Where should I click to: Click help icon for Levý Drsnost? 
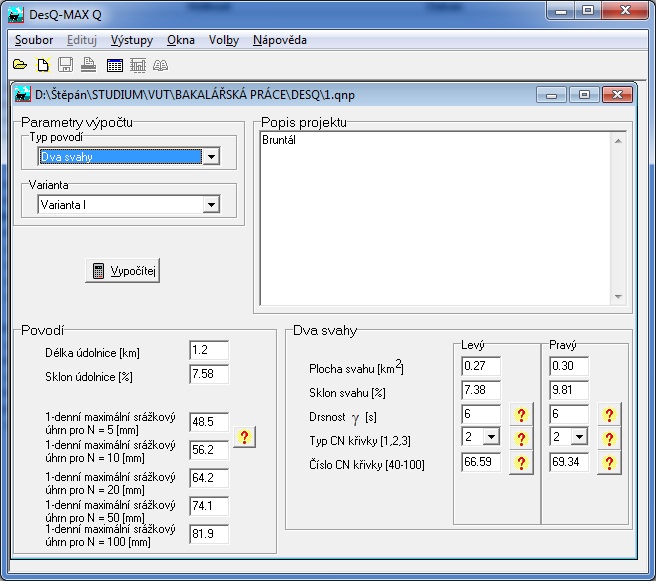[x=521, y=415]
